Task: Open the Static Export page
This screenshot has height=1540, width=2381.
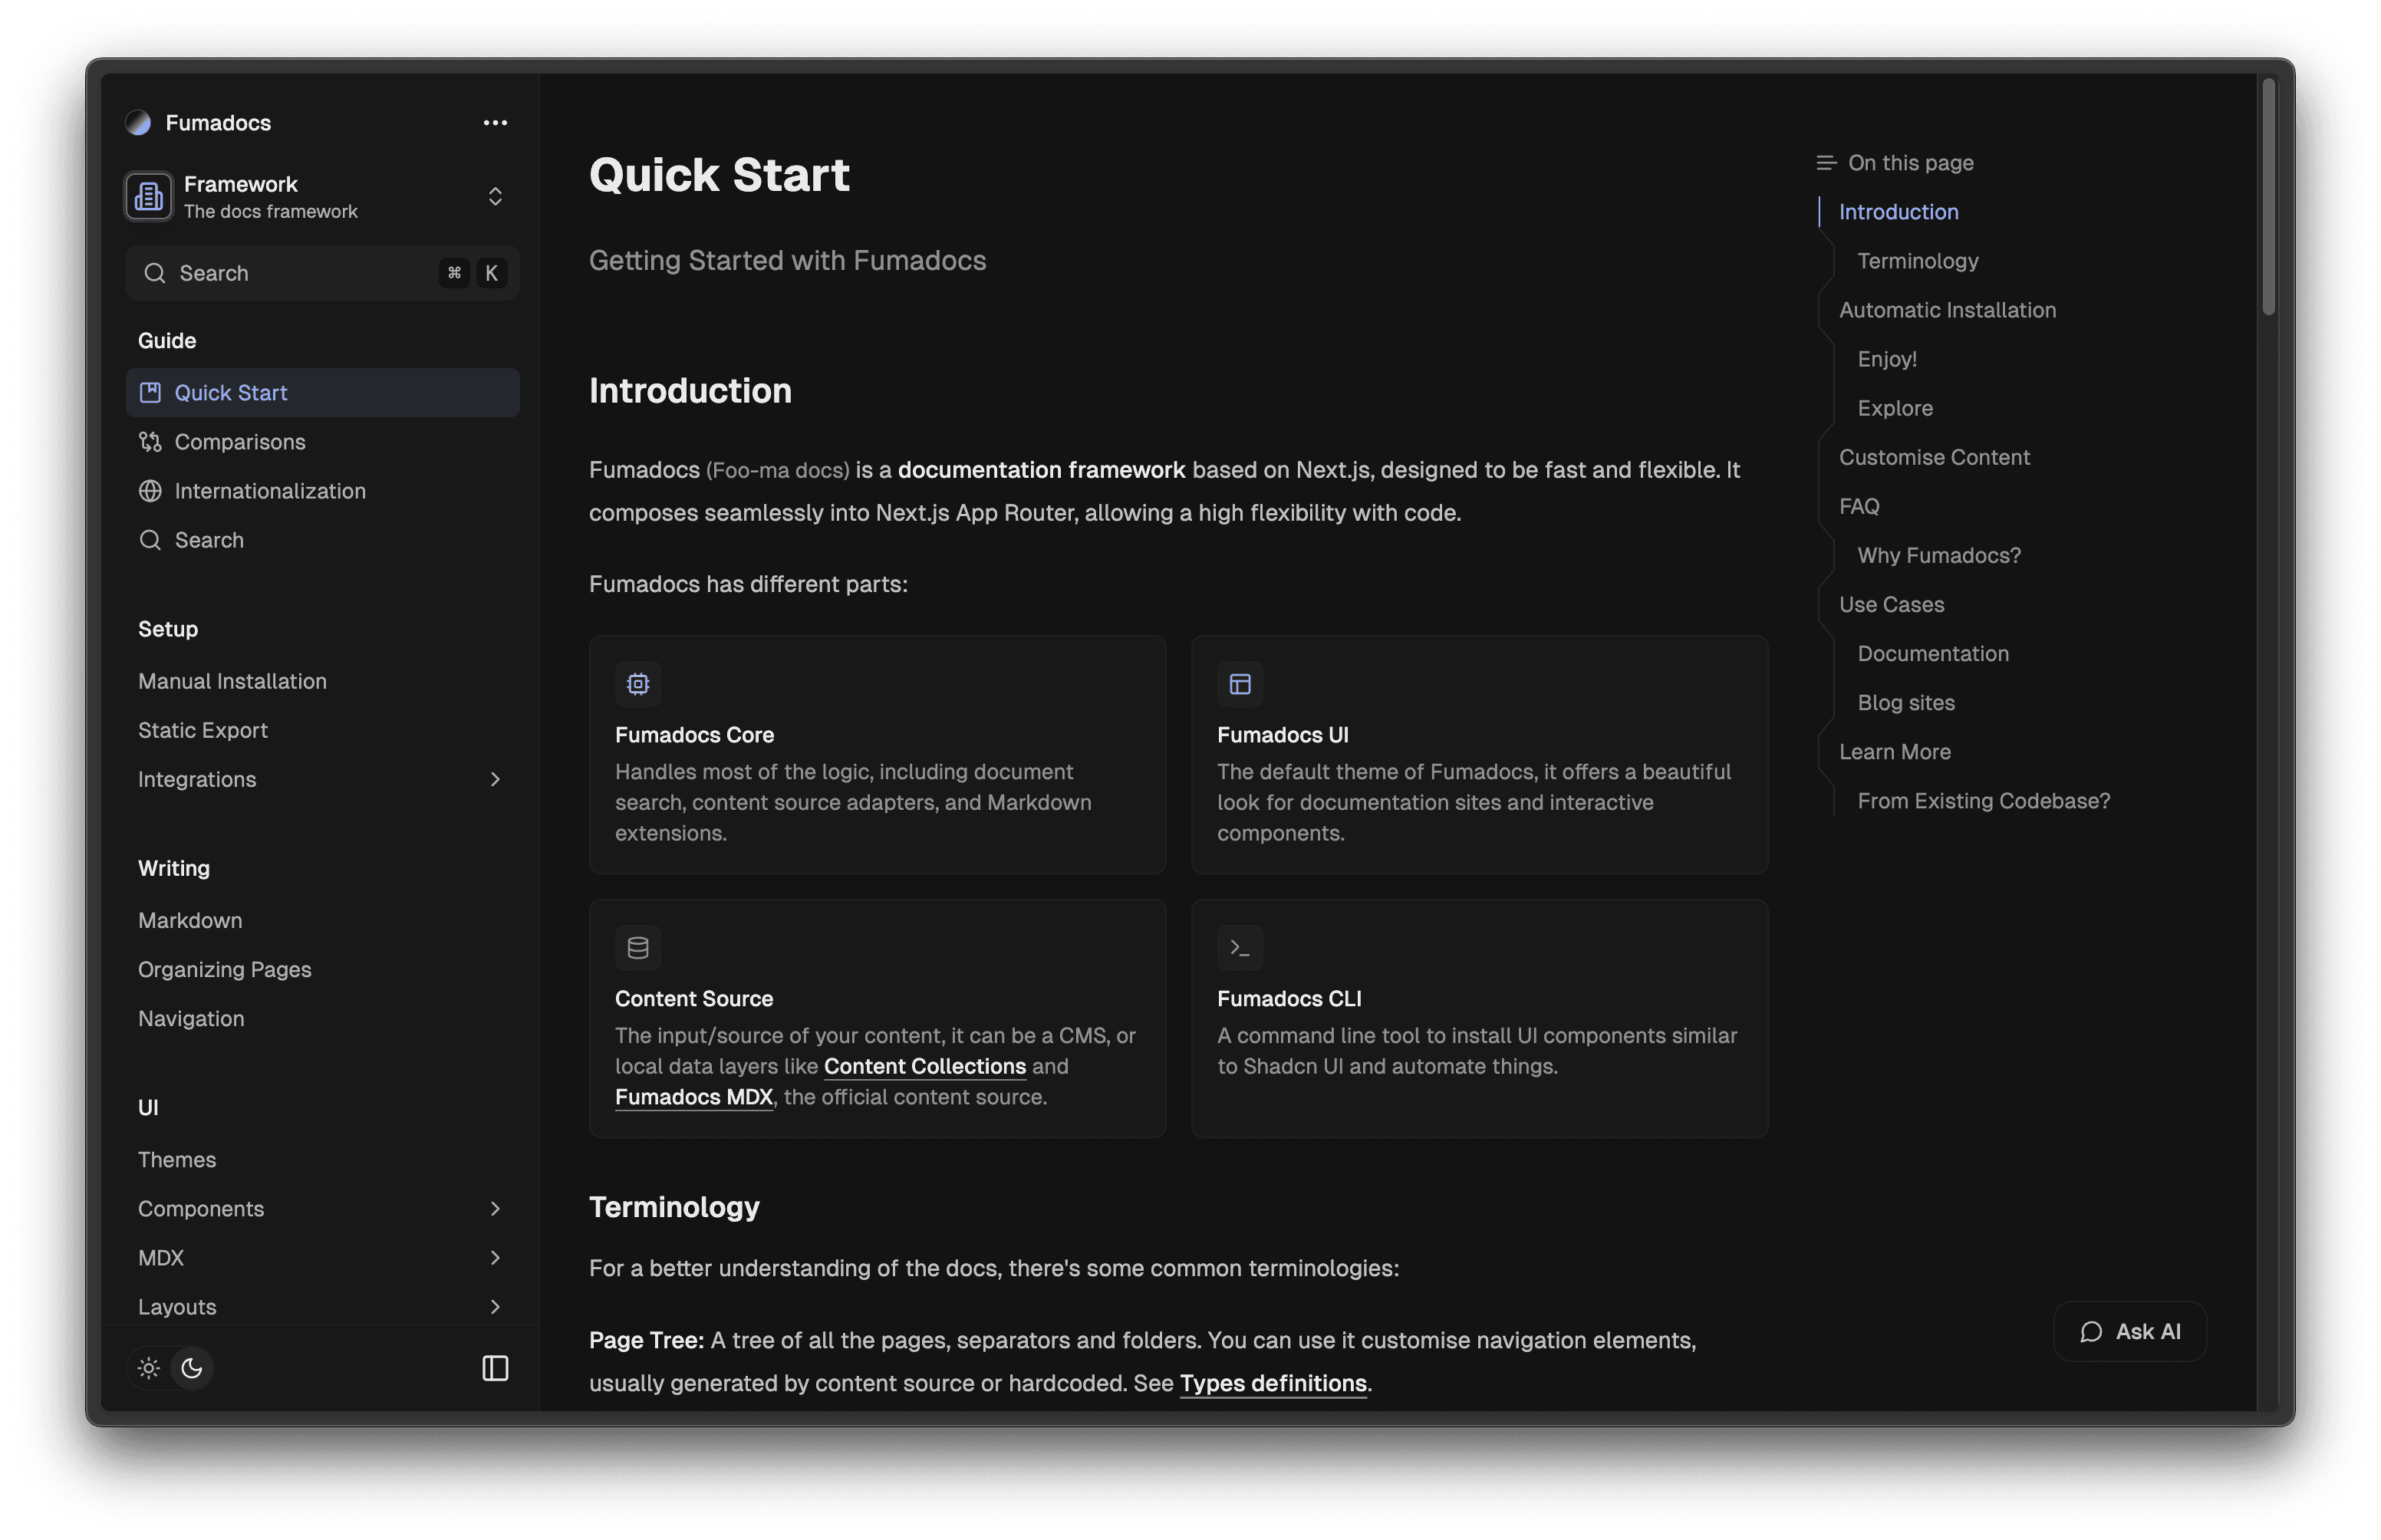Action: 322,729
